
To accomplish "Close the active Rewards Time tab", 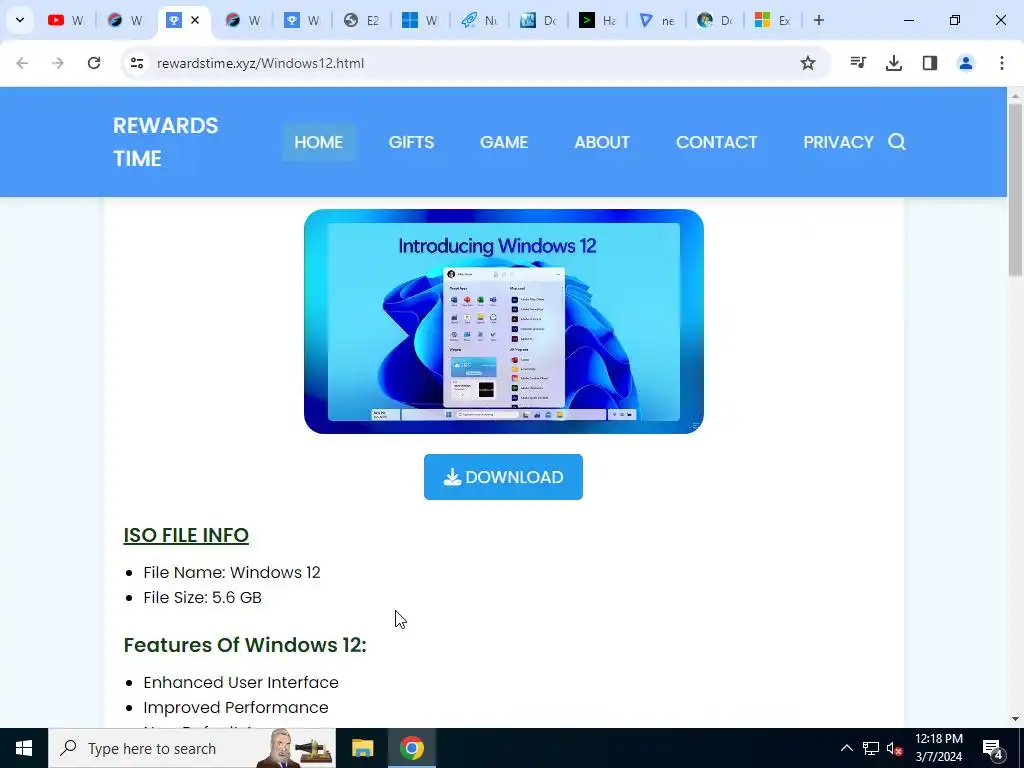I will tap(195, 20).
